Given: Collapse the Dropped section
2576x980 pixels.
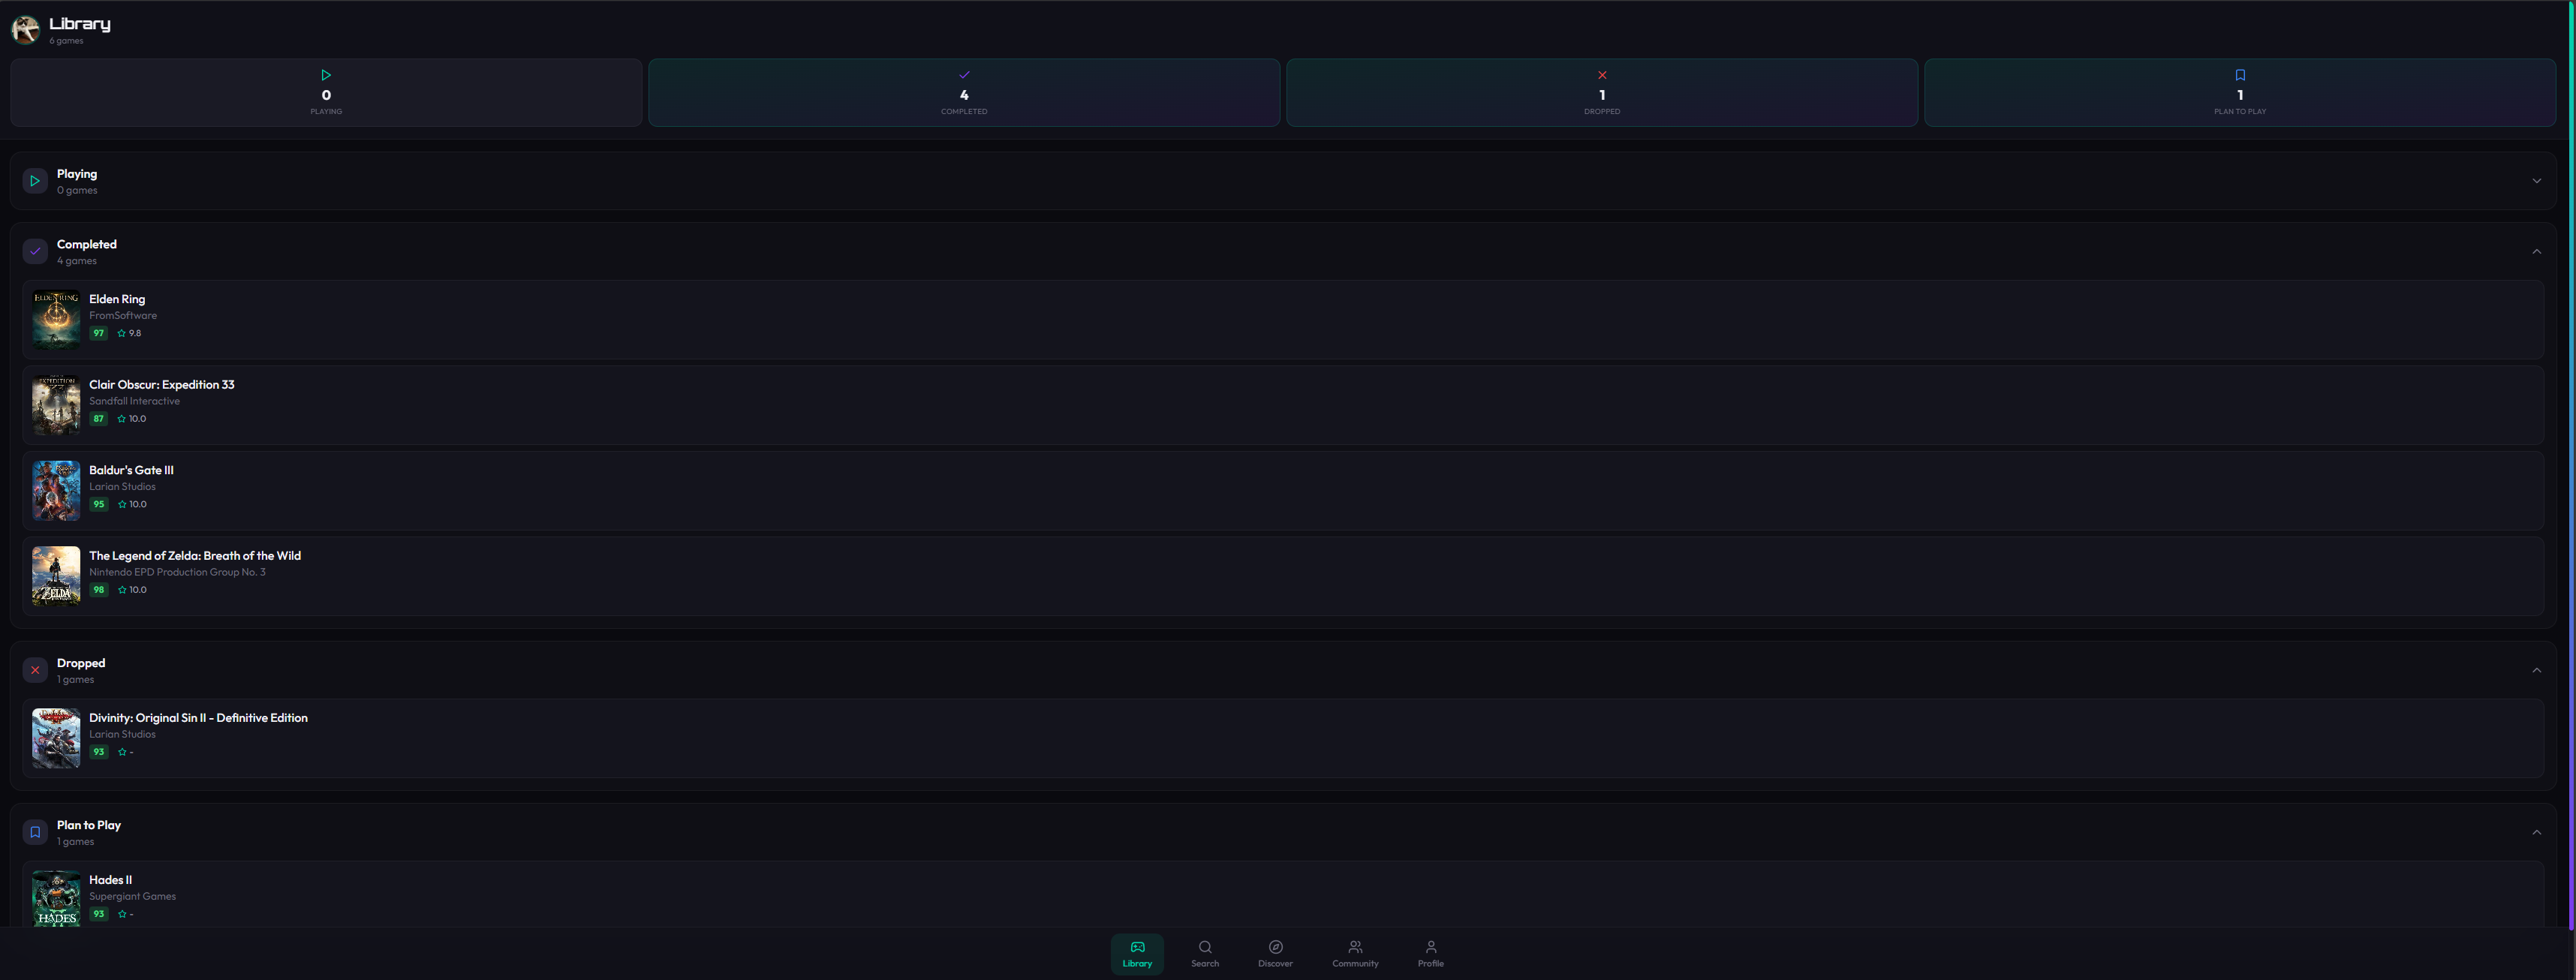Looking at the screenshot, I should 2537,670.
